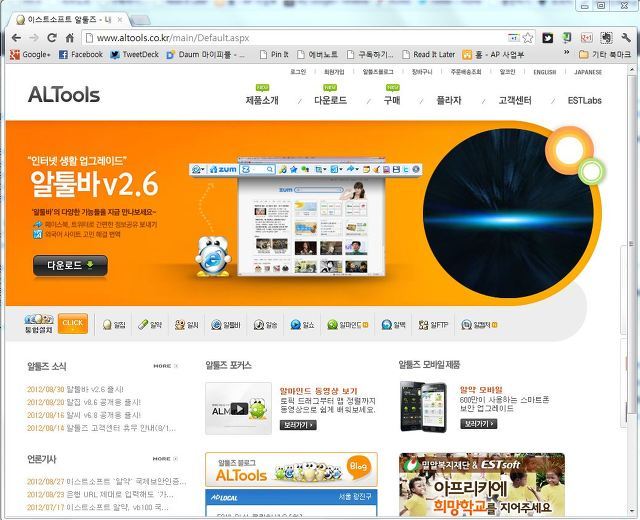Viewport: 640px width, 520px height.
Task: Open the 알툴즈블로그 top link
Action: pos(378,72)
